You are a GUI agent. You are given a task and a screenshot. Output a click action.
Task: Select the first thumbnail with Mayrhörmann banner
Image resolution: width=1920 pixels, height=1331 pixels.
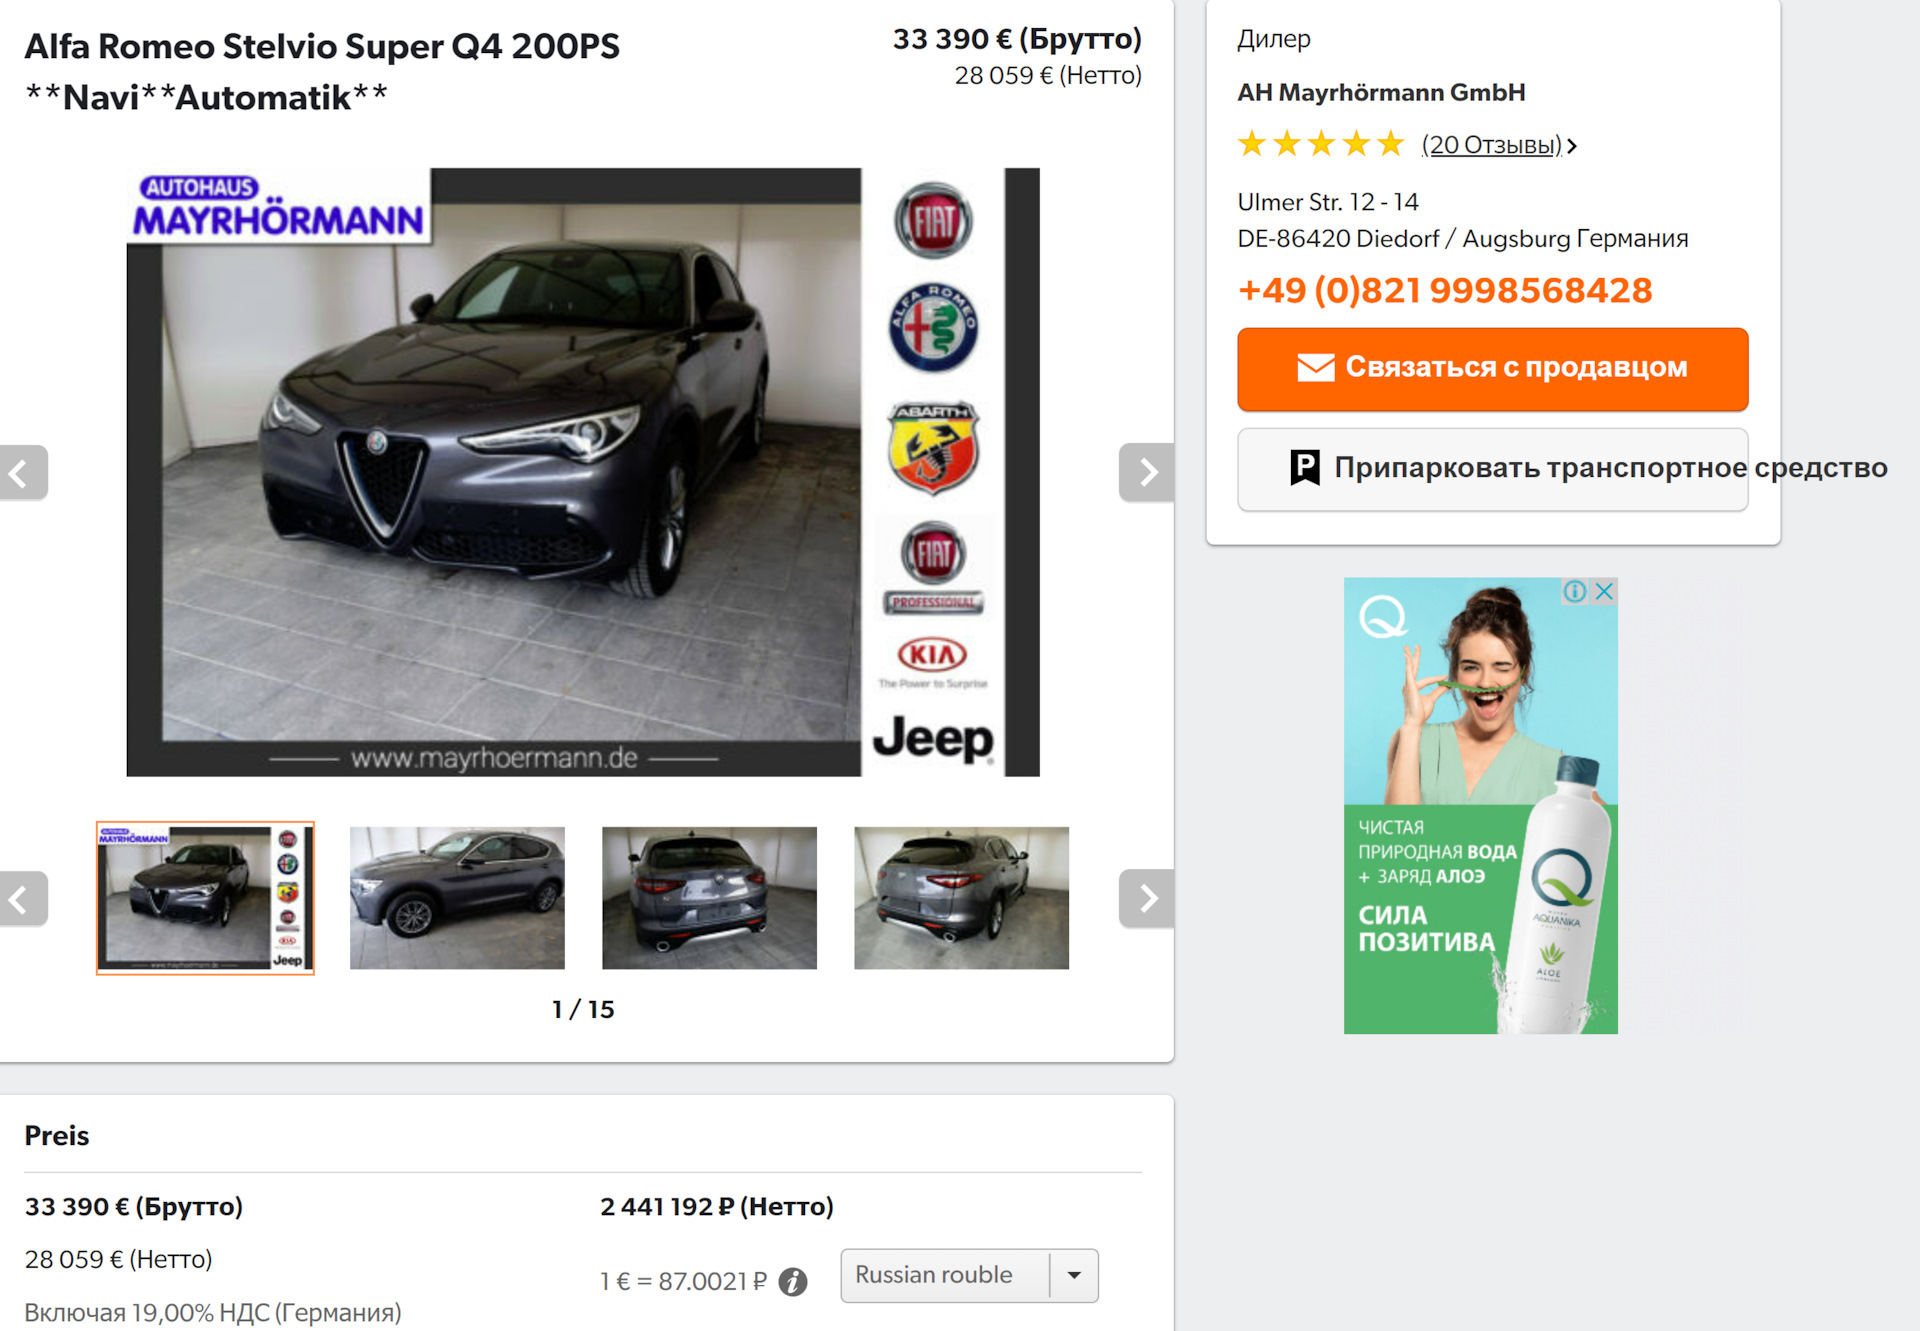[205, 898]
